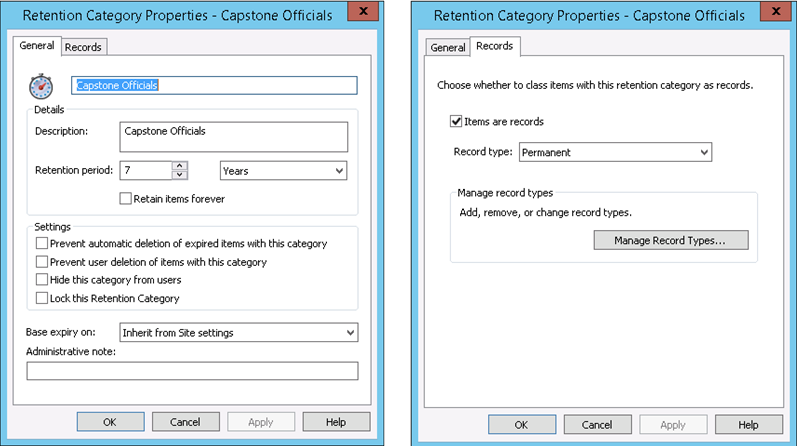The width and height of the screenshot is (797, 446).
Task: Click OK in the Records tab dialog
Action: pyautogui.click(x=522, y=424)
